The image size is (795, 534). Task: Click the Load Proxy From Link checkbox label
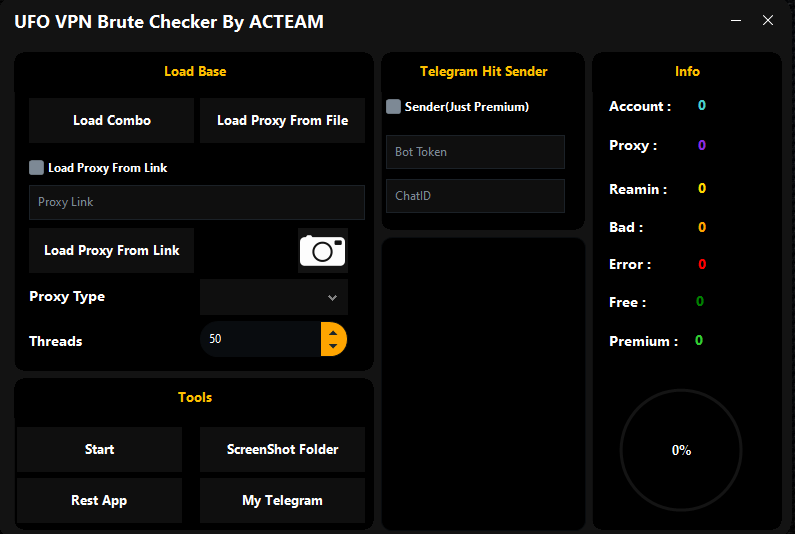coord(107,168)
